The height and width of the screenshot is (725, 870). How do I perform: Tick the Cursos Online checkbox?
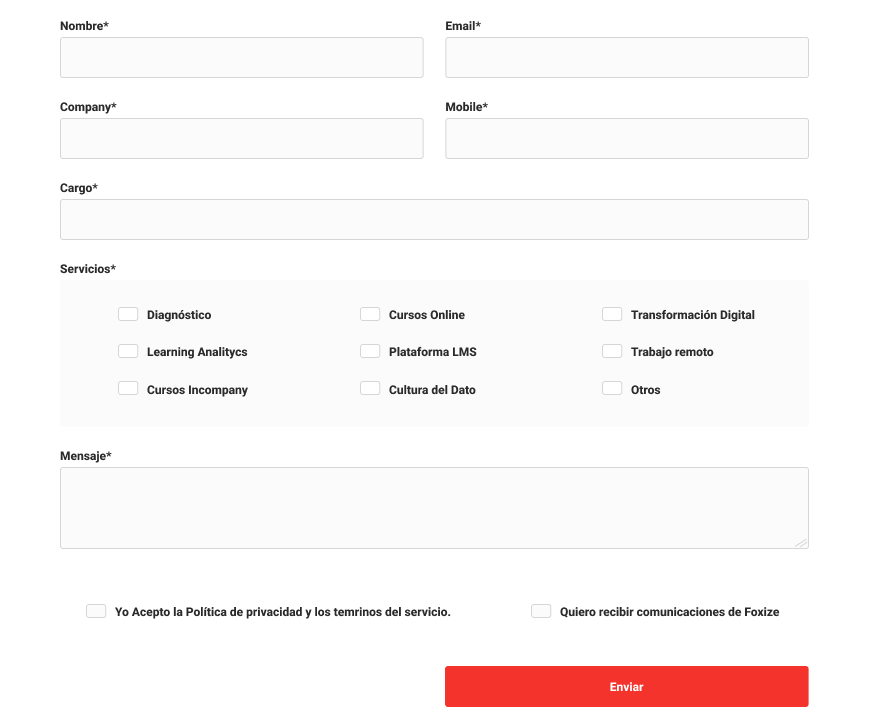click(x=370, y=315)
